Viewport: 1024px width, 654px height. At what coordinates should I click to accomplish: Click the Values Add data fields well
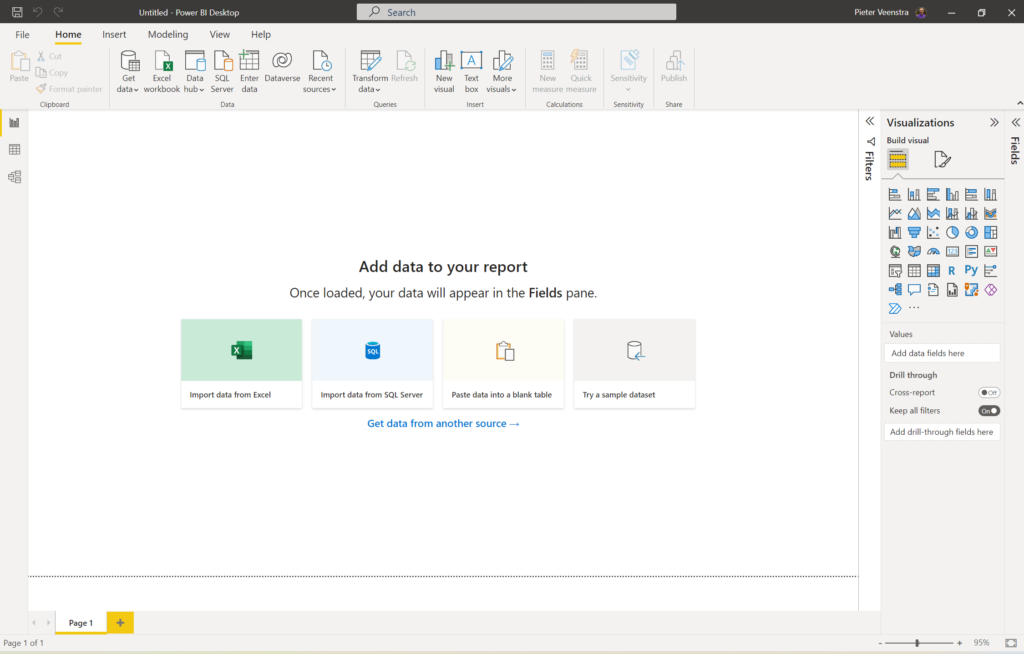click(942, 353)
